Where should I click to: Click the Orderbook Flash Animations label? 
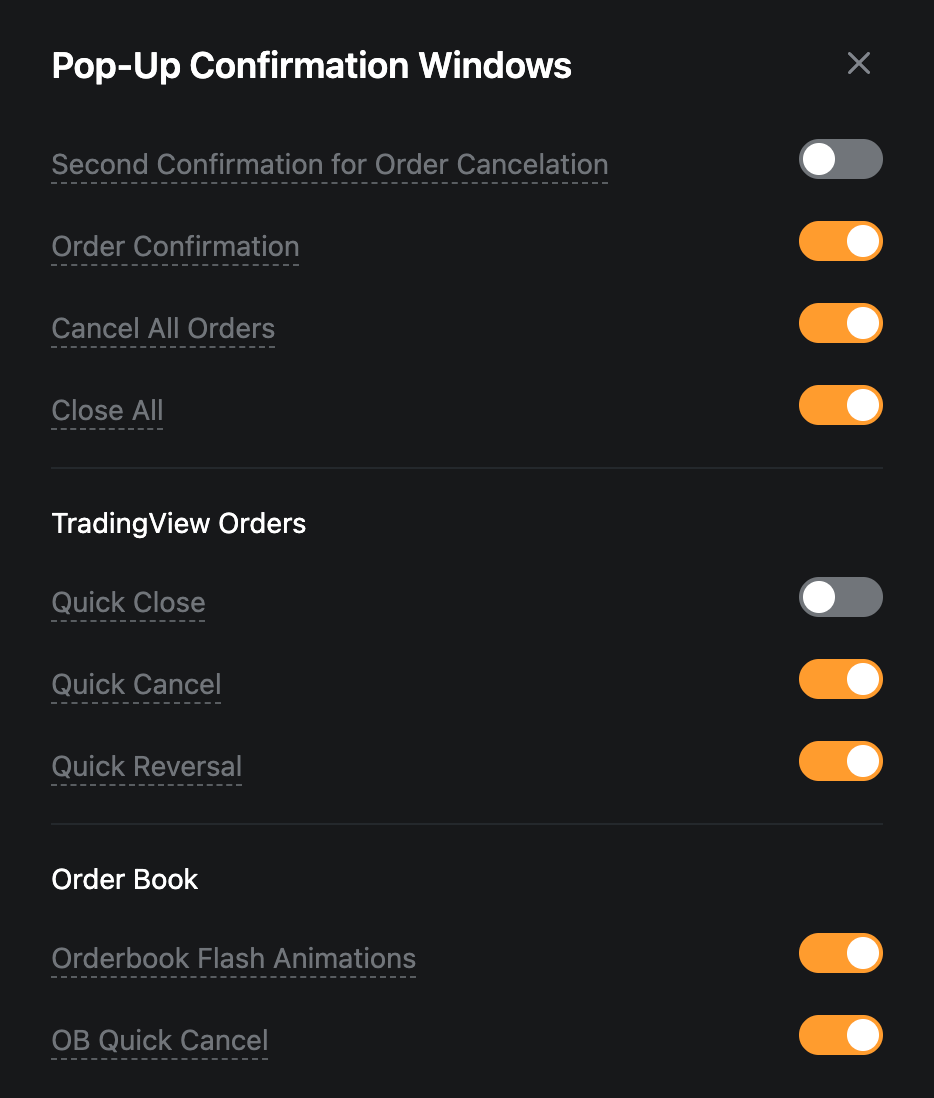pyautogui.click(x=233, y=959)
